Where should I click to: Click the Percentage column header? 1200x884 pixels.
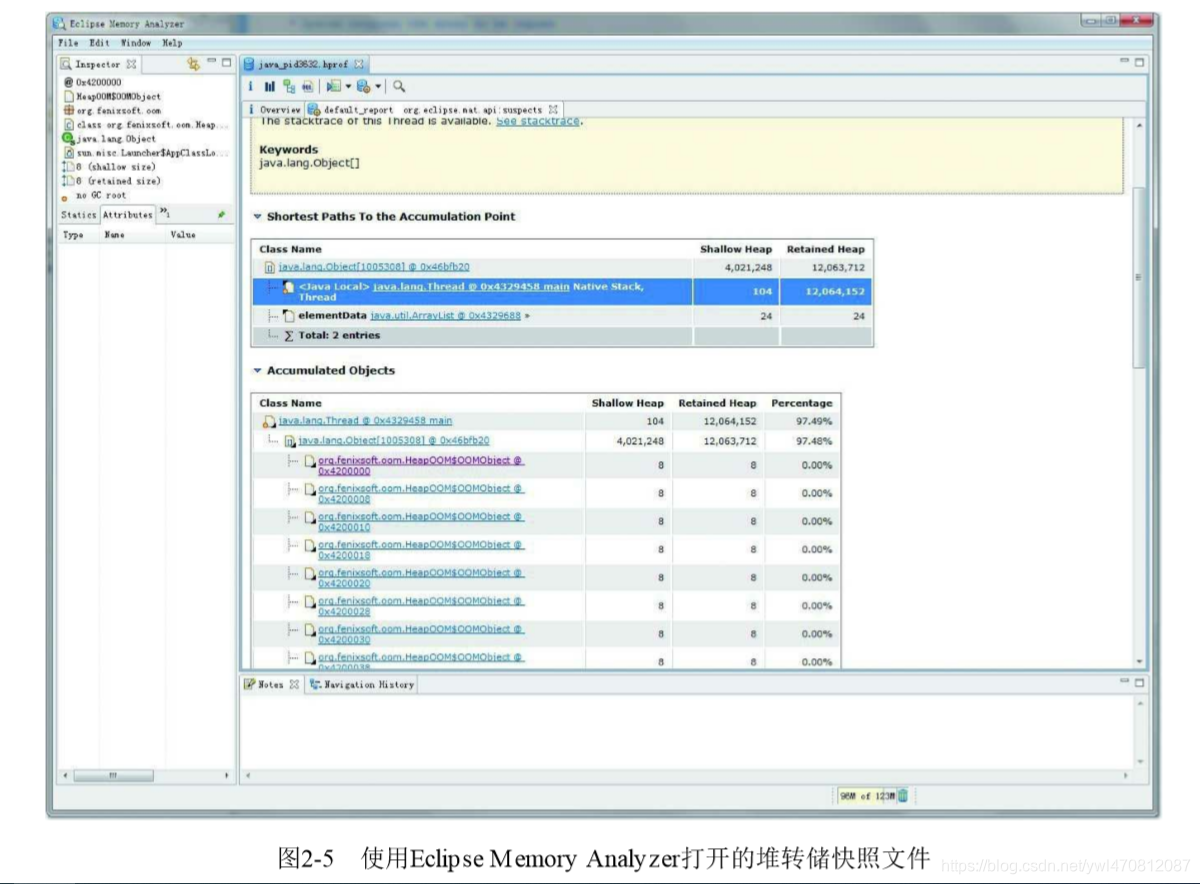pos(801,403)
